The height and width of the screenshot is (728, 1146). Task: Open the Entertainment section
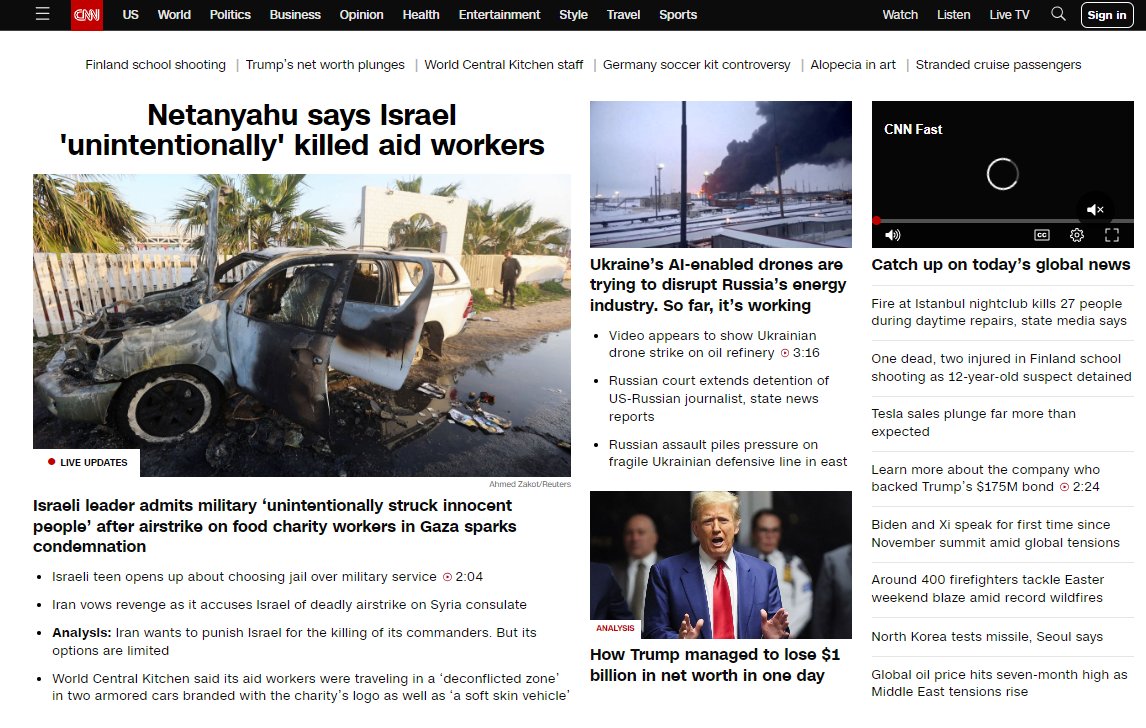pos(499,15)
